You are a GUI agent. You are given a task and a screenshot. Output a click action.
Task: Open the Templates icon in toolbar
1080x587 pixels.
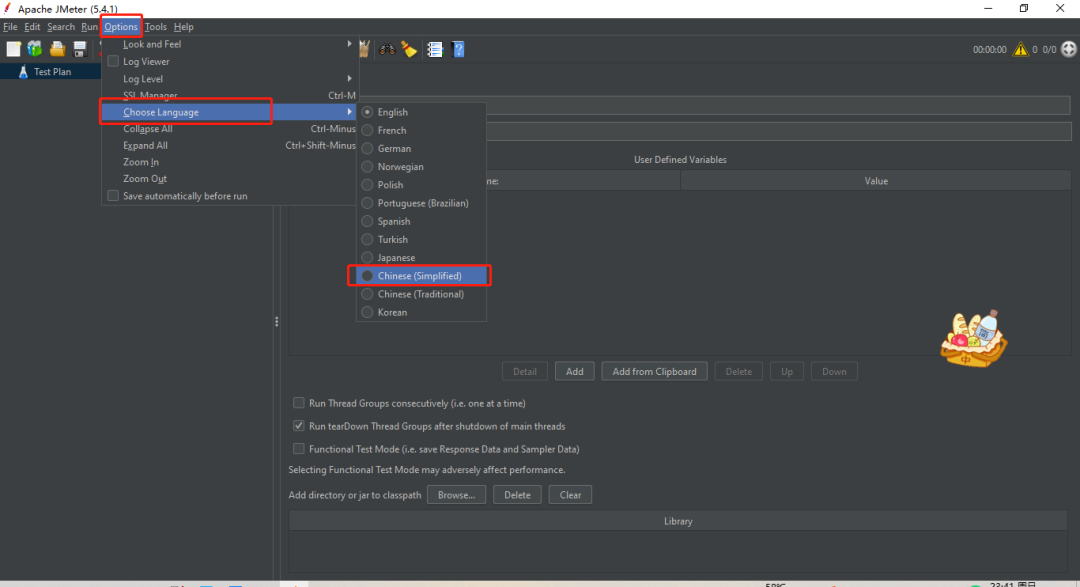tap(35, 49)
